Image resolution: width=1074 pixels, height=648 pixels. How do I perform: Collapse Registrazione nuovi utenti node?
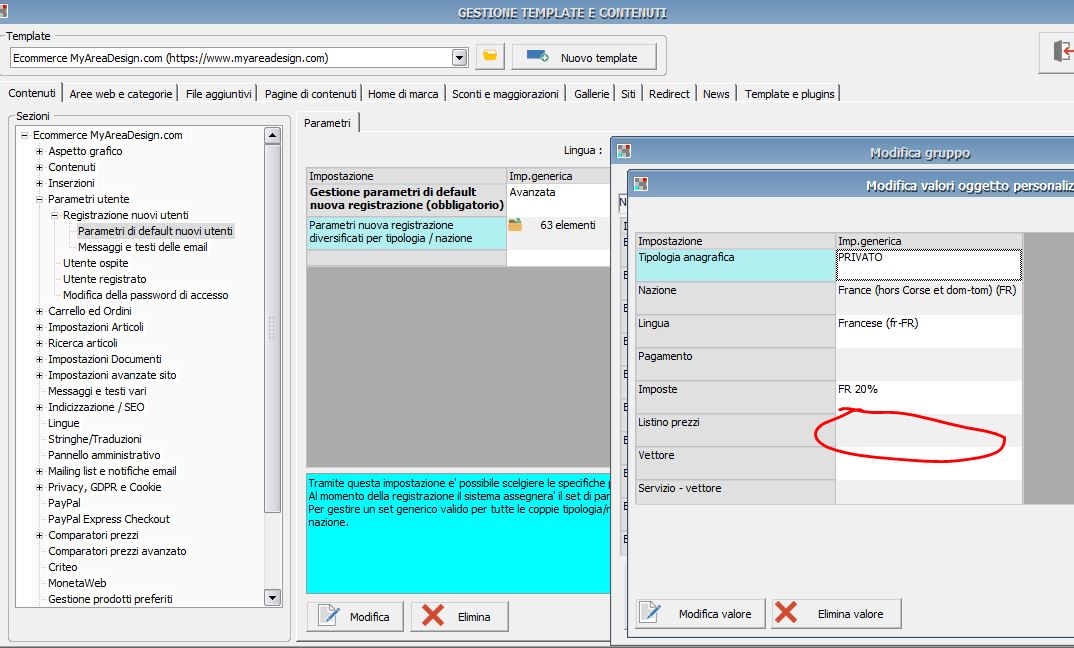55,215
